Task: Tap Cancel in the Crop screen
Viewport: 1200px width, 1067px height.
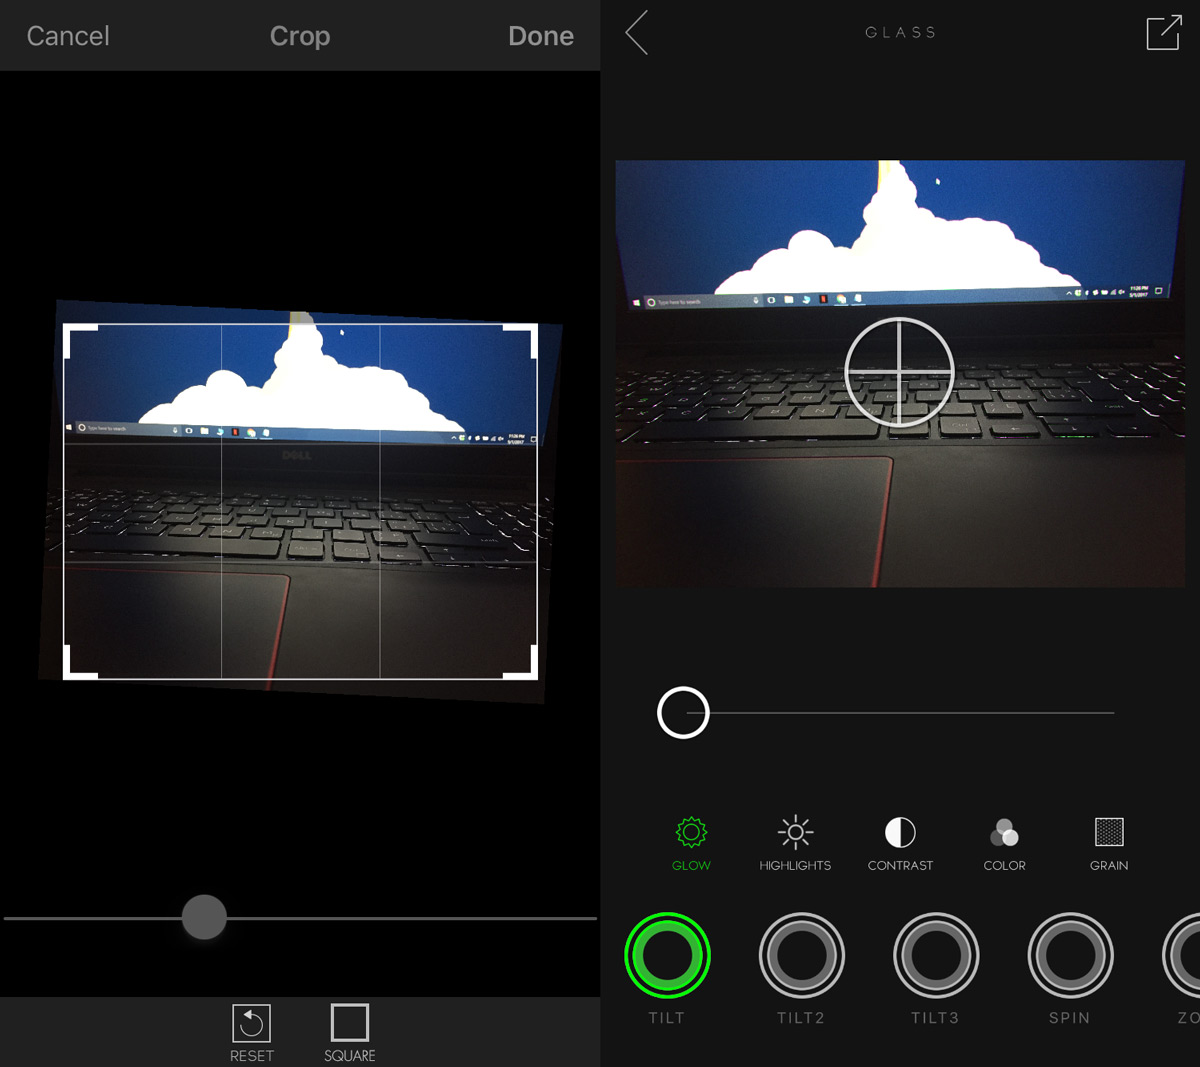Action: 68,36
